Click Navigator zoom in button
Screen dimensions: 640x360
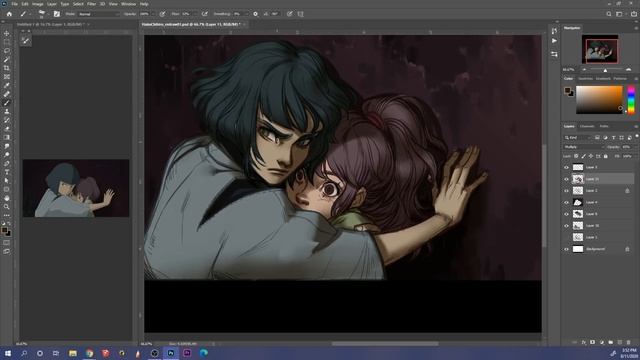click(x=629, y=70)
